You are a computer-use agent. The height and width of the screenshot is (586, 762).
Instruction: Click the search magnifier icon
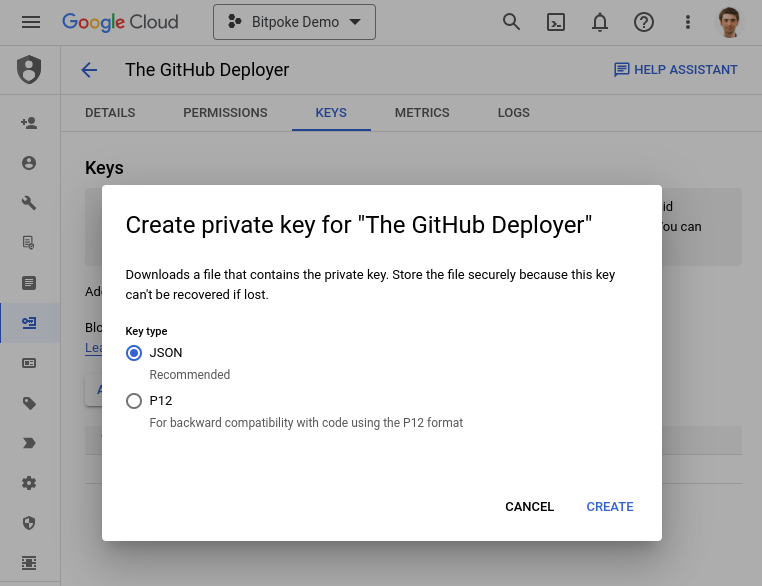pos(511,22)
